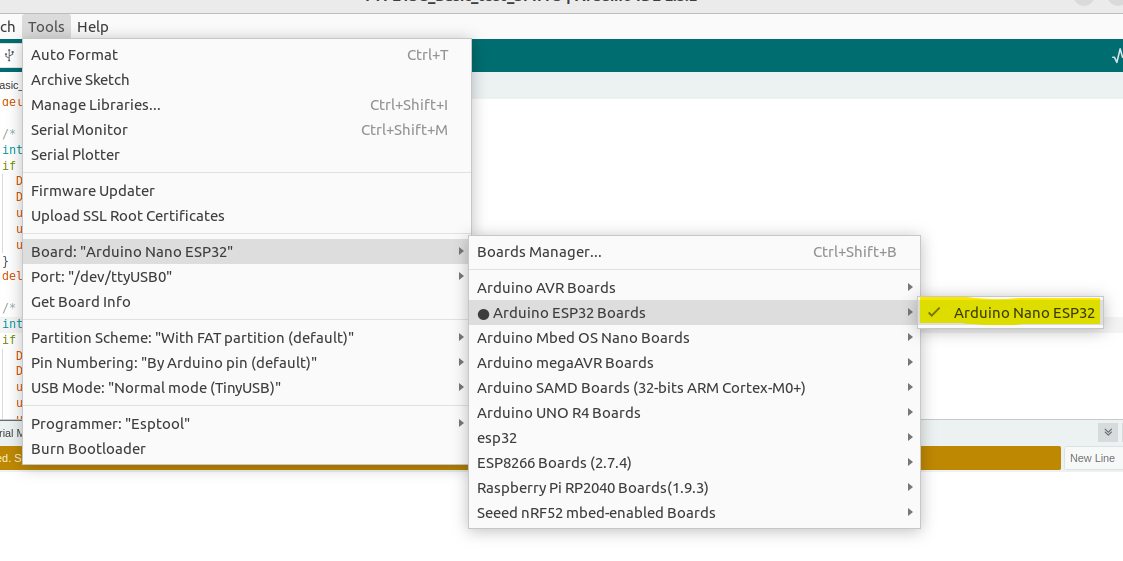Expand USB Mode submenu
1123x561 pixels.
point(247,388)
